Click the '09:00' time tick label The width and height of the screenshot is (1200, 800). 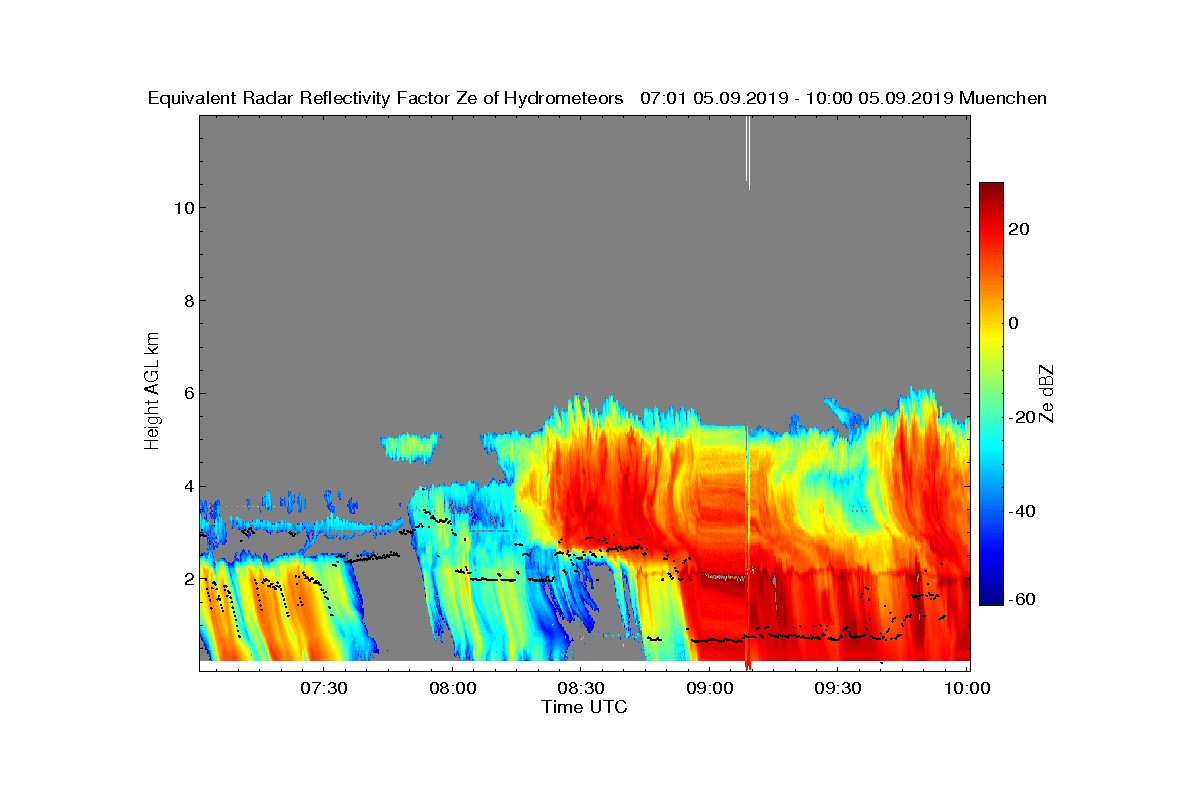coord(710,688)
